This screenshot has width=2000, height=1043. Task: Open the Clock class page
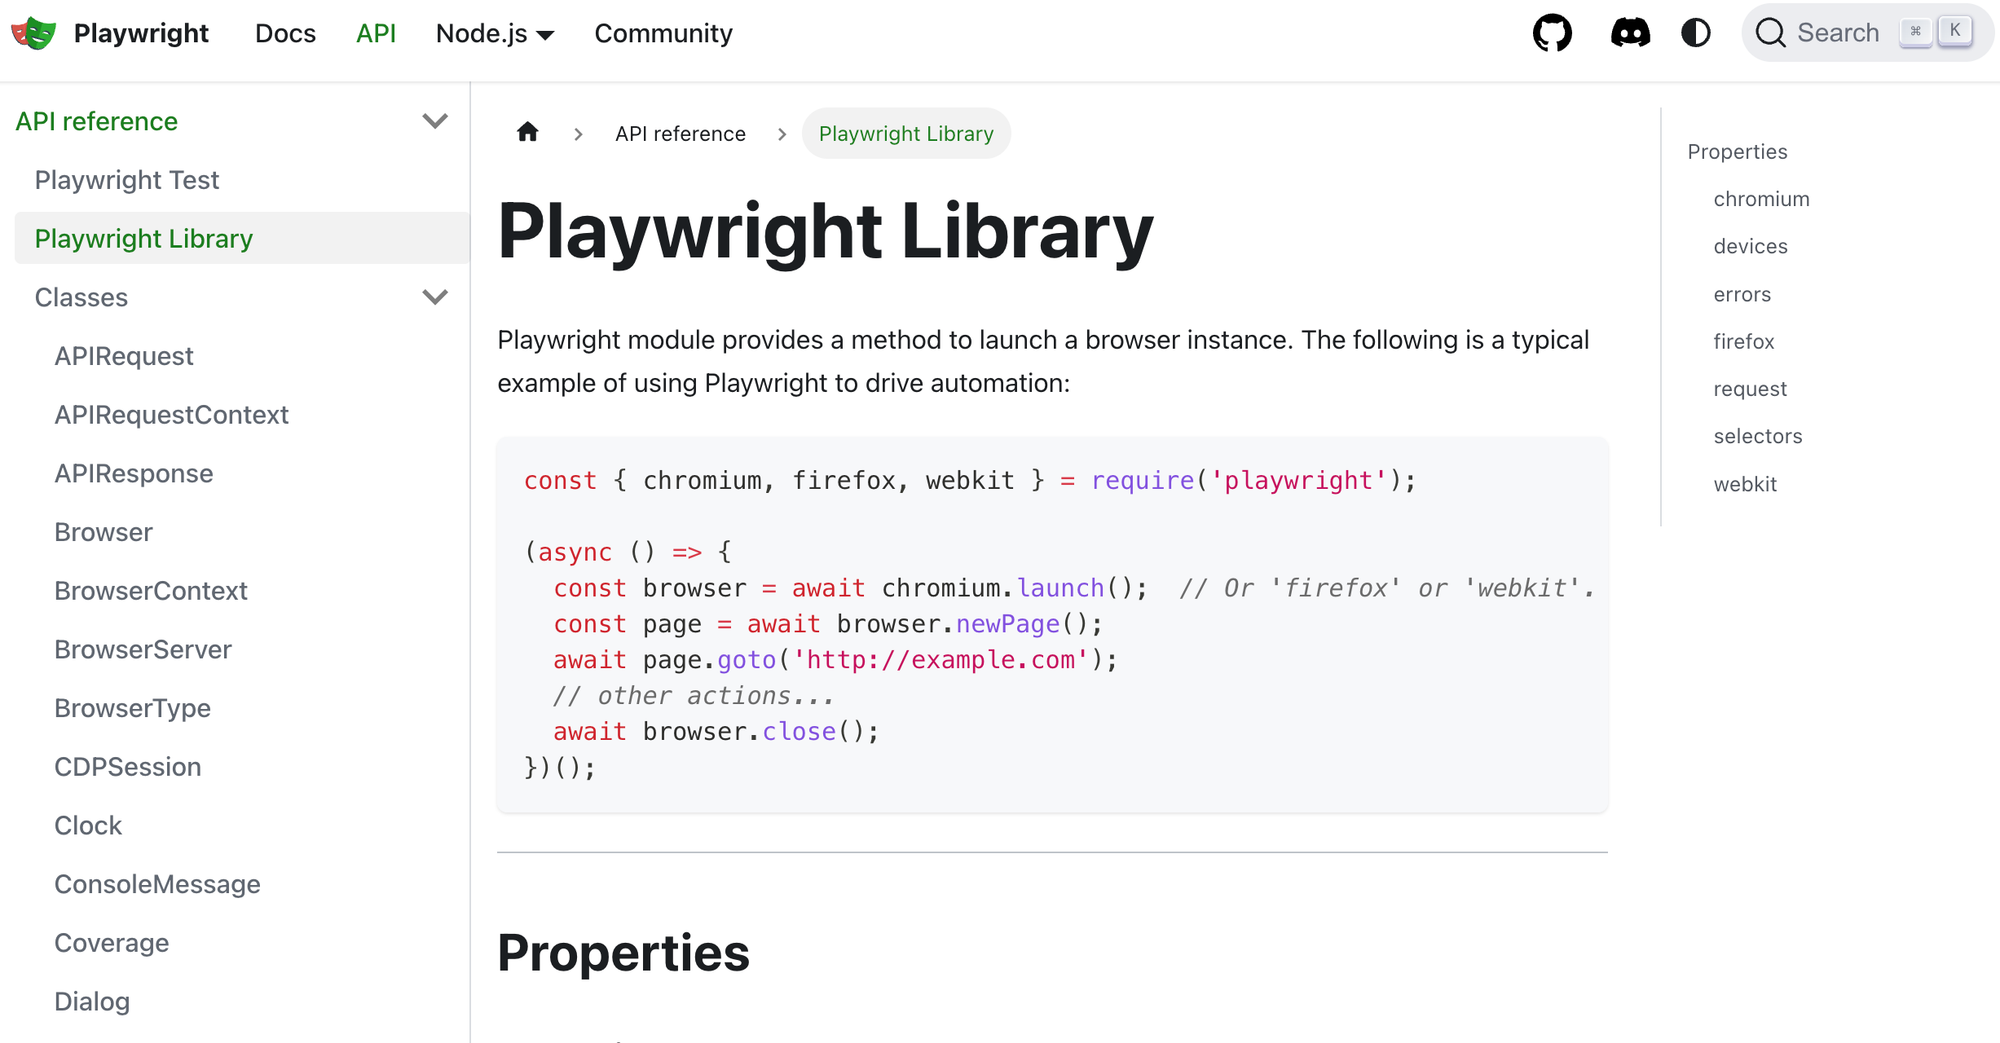[x=88, y=826]
